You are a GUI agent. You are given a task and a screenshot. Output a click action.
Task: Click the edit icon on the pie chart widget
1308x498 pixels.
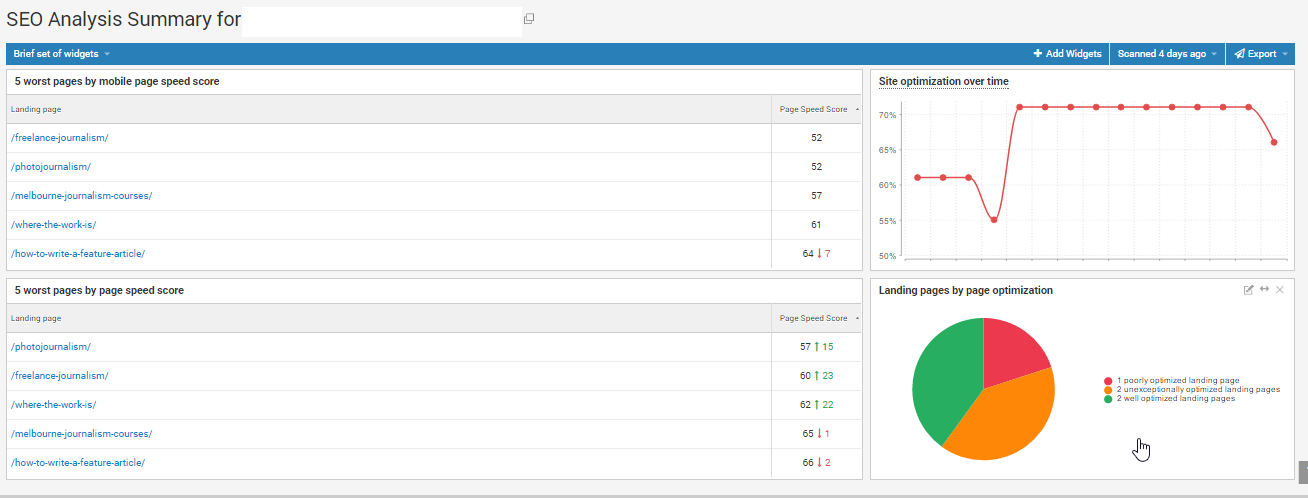click(1248, 290)
